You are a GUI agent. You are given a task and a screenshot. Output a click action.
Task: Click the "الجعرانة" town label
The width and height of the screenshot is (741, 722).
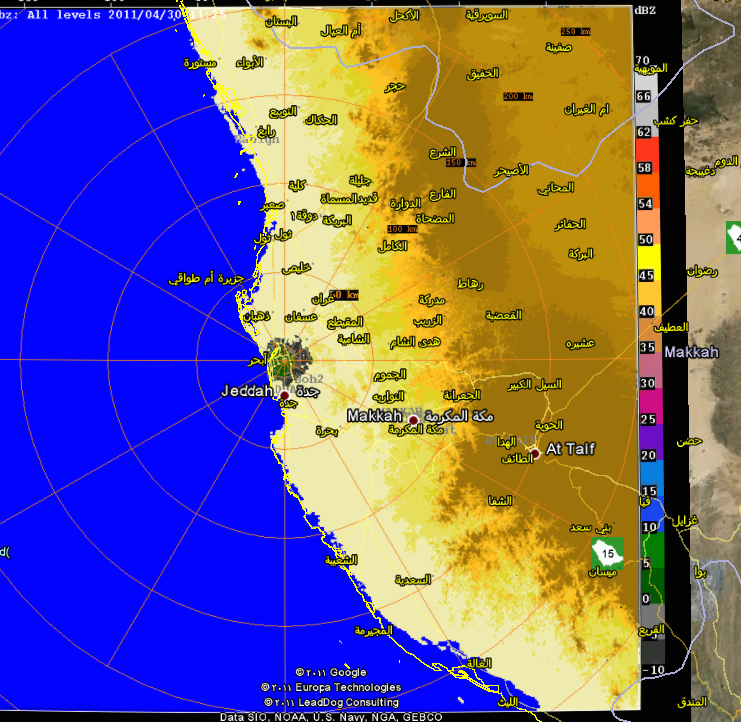pos(462,395)
